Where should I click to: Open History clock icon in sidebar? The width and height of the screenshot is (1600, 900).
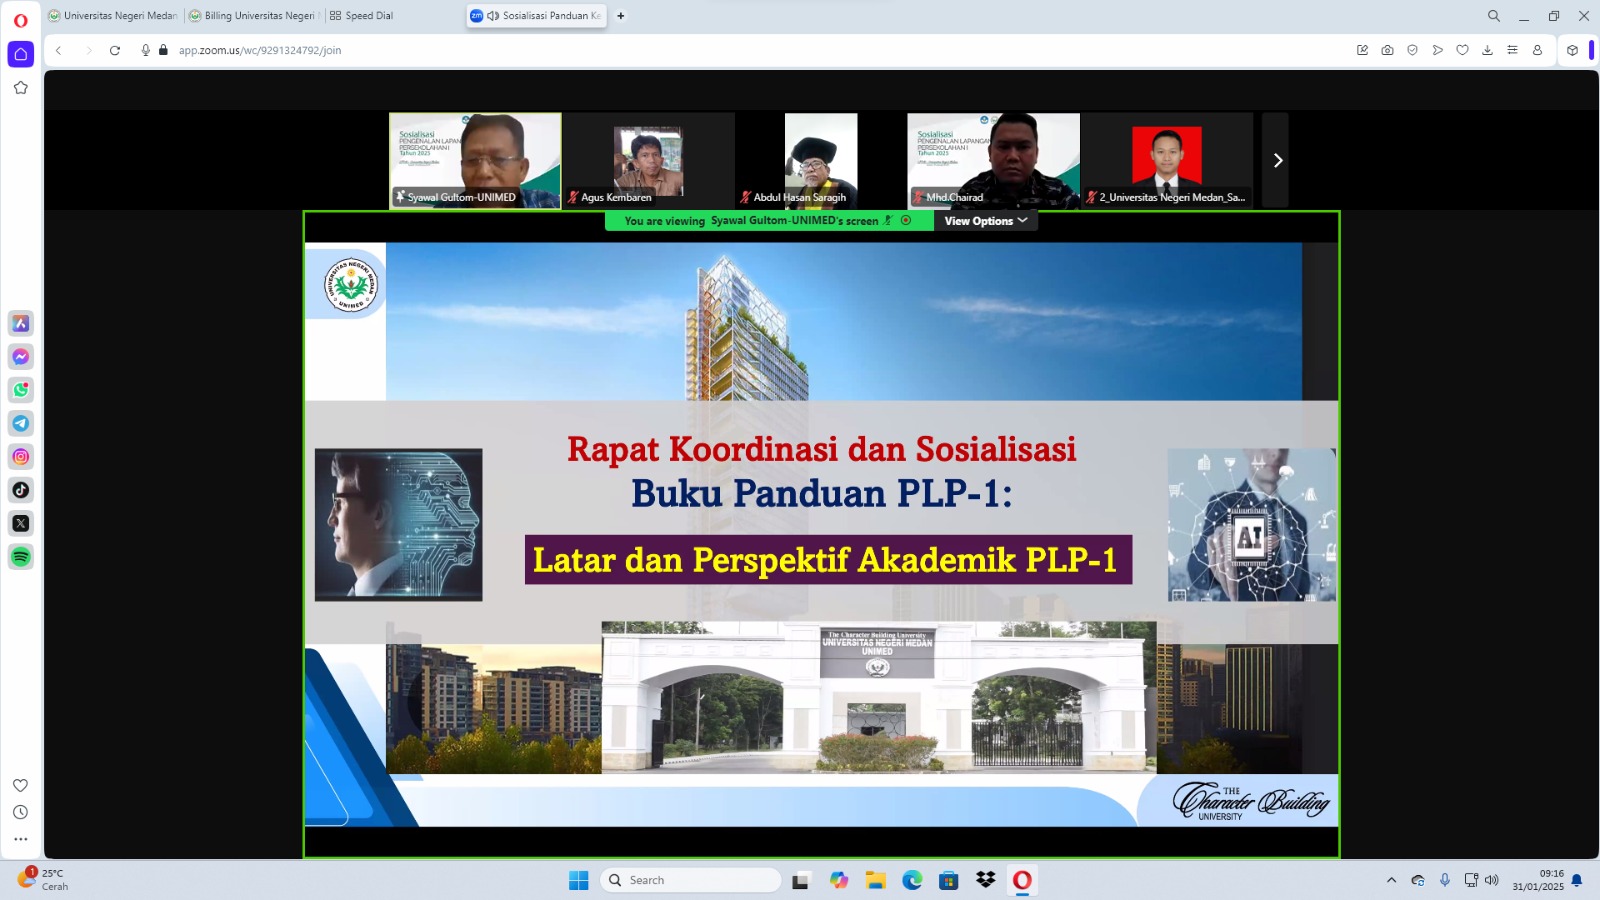(x=21, y=812)
